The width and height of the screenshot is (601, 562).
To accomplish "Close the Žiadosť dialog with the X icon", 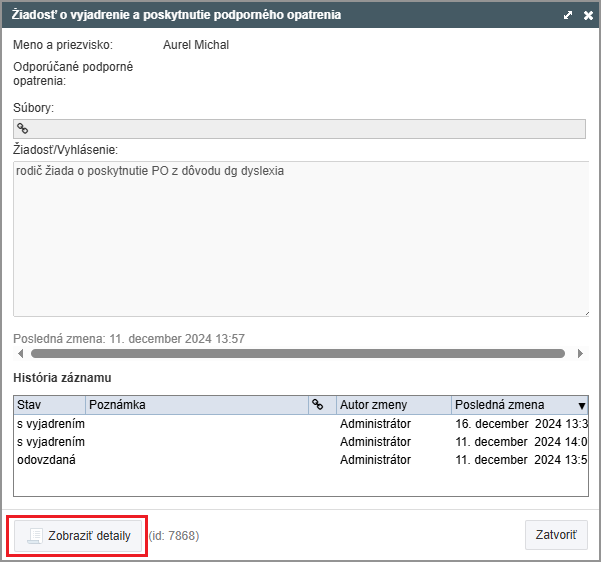I will pos(588,16).
